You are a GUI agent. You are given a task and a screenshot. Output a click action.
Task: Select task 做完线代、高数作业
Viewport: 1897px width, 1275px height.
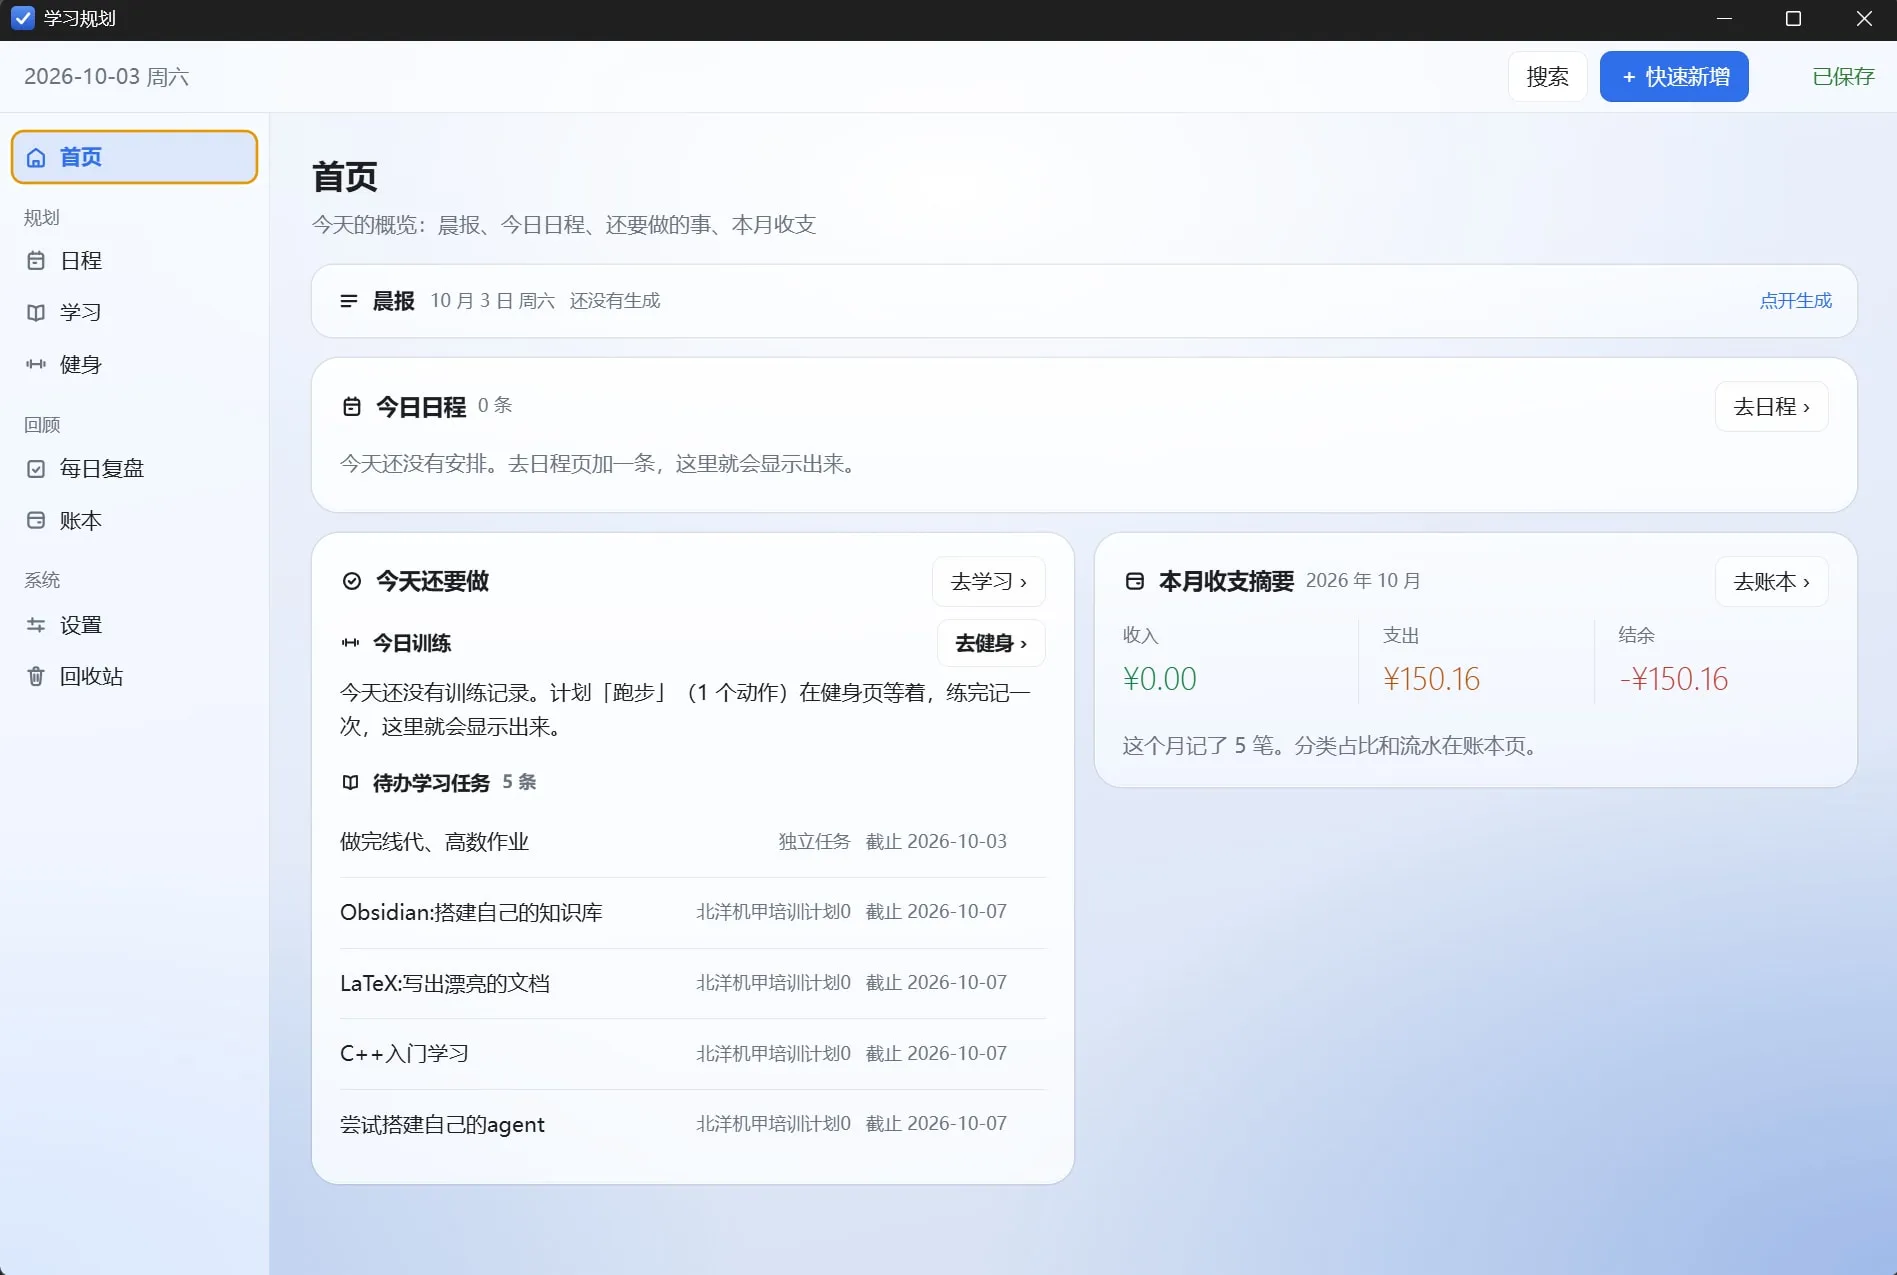[x=692, y=842]
